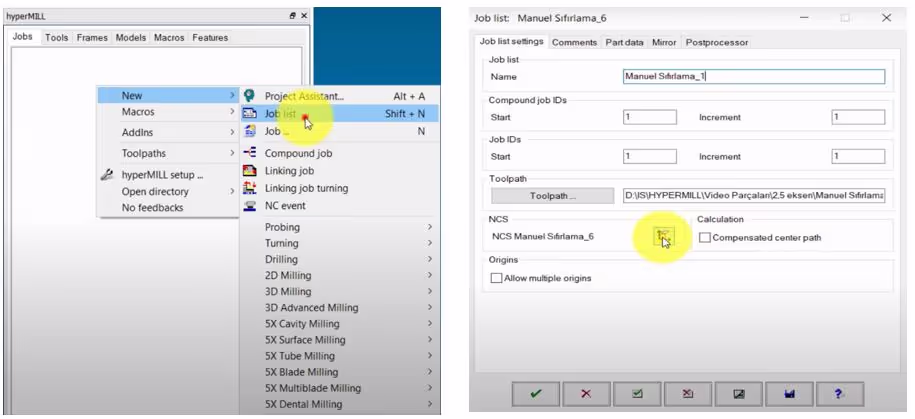Screen dimensions: 915x419
Task: Click Job IDs Increment field
Action: [858, 156]
